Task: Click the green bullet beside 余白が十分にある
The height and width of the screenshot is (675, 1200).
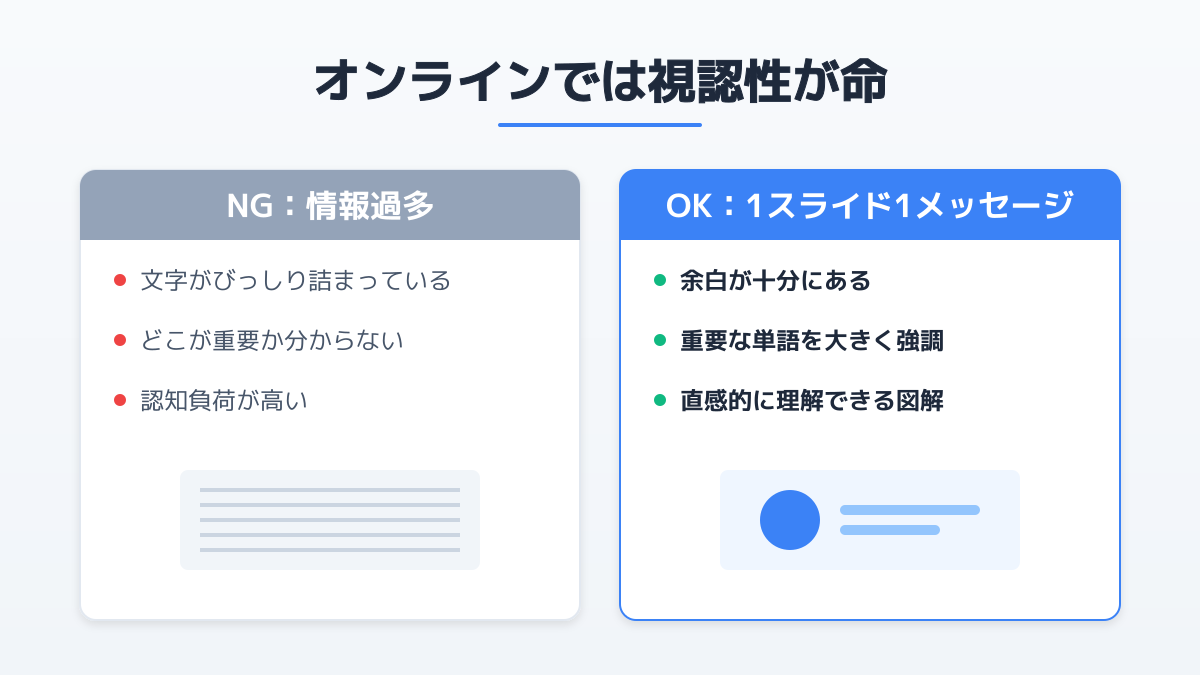Action: pyautogui.click(x=659, y=280)
